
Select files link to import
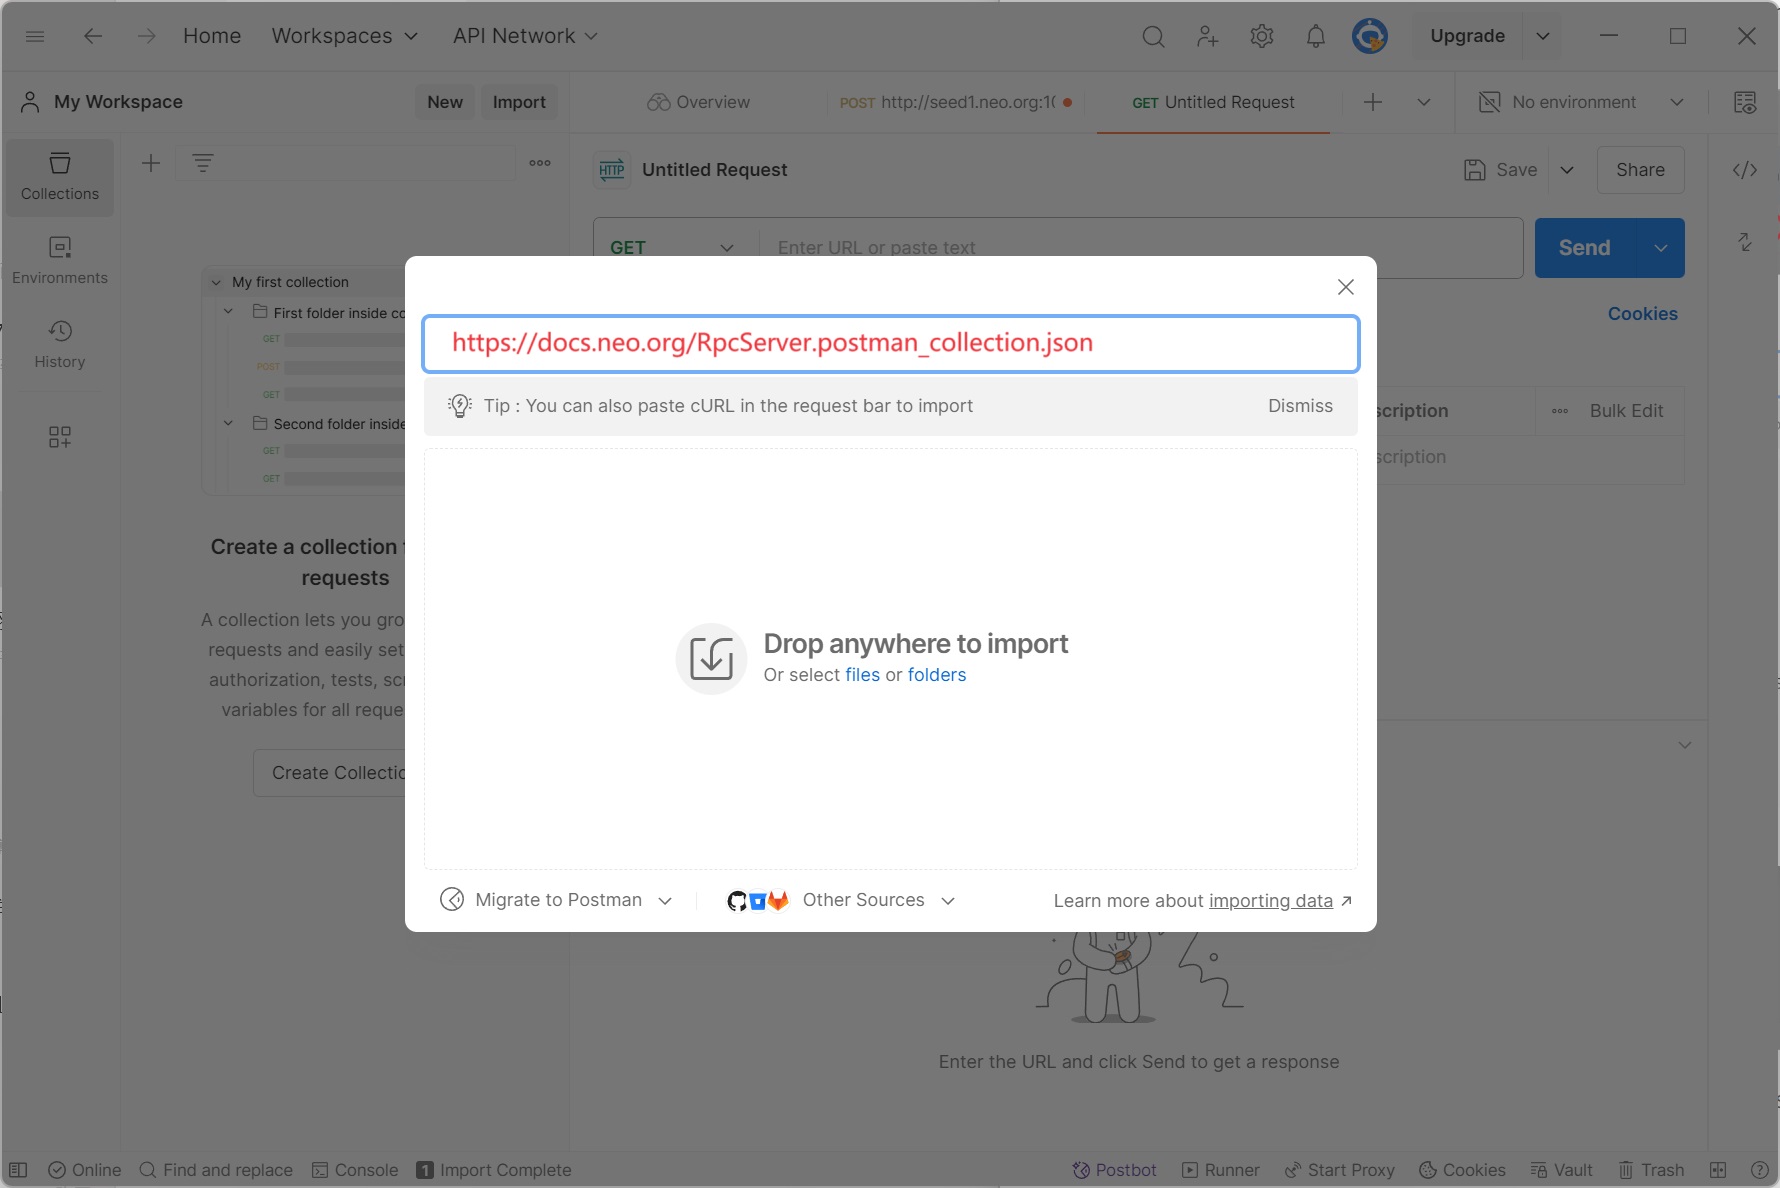pyautogui.click(x=862, y=675)
